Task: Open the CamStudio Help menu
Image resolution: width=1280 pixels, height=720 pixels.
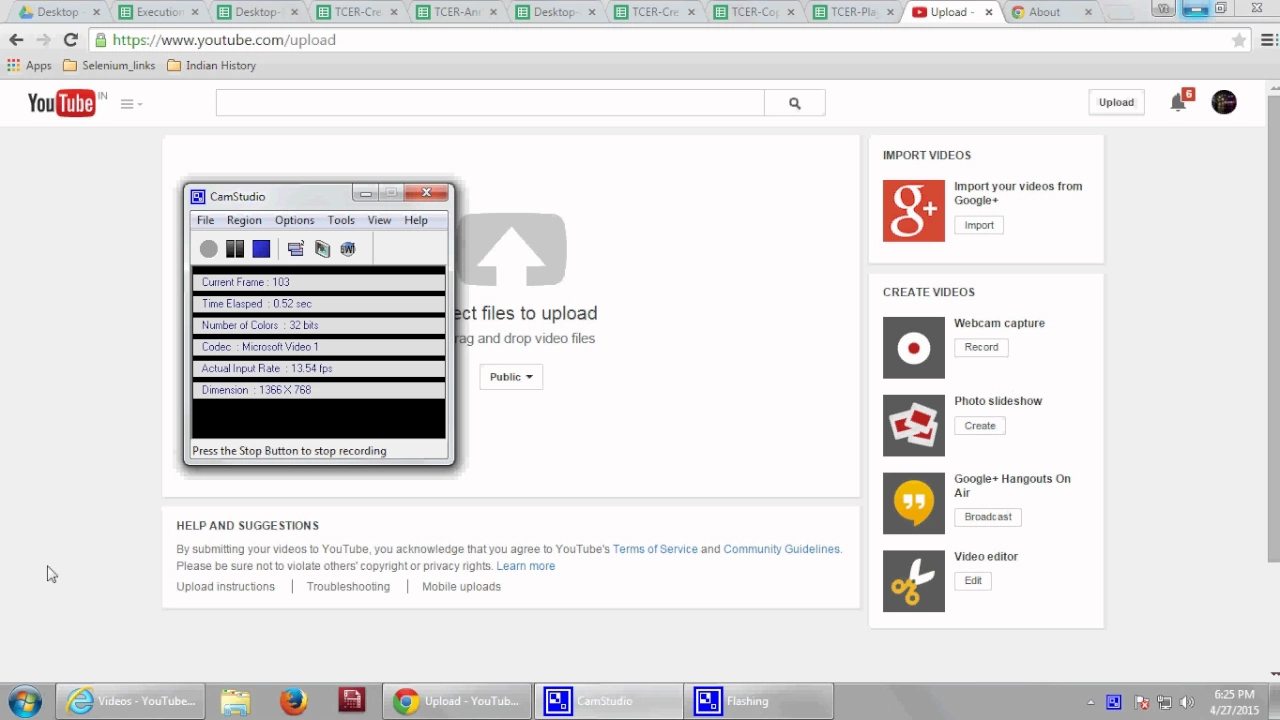Action: point(416,220)
